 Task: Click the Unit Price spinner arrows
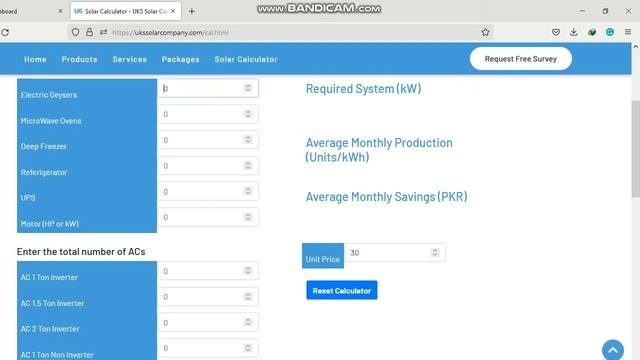point(435,253)
